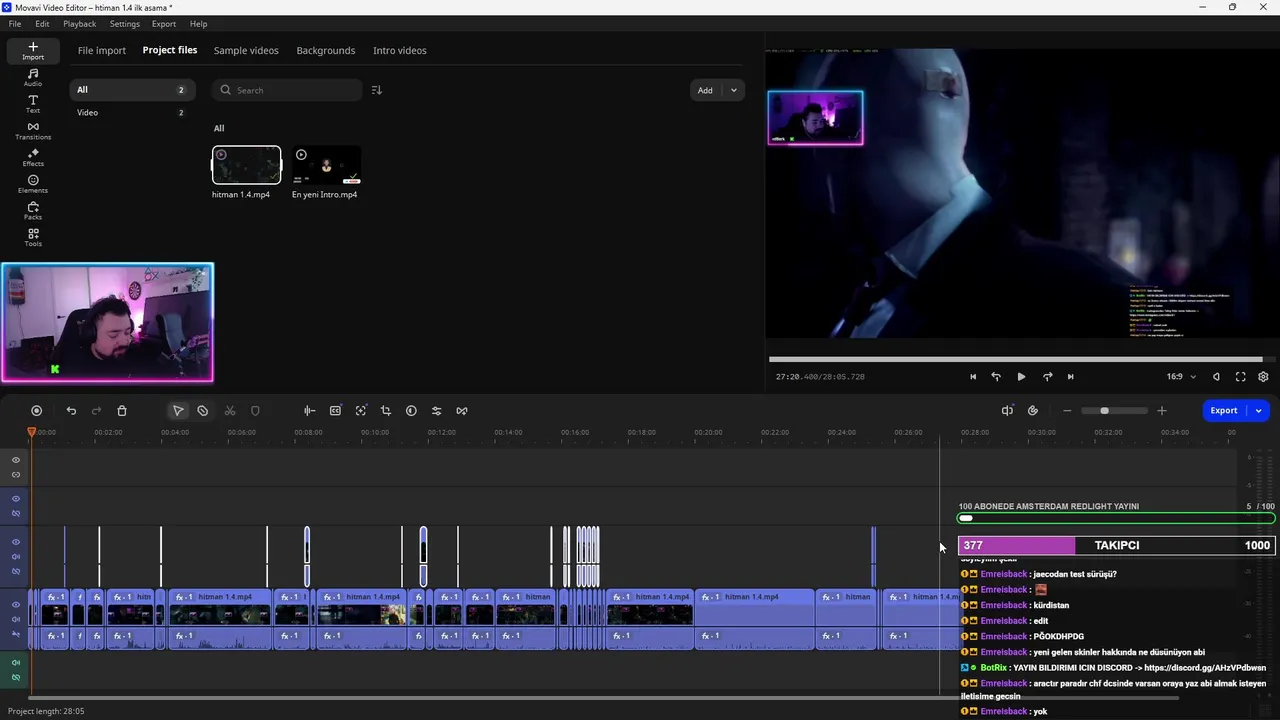Open the Audio panel in sidebar
The width and height of the screenshot is (1280, 720).
point(33,78)
